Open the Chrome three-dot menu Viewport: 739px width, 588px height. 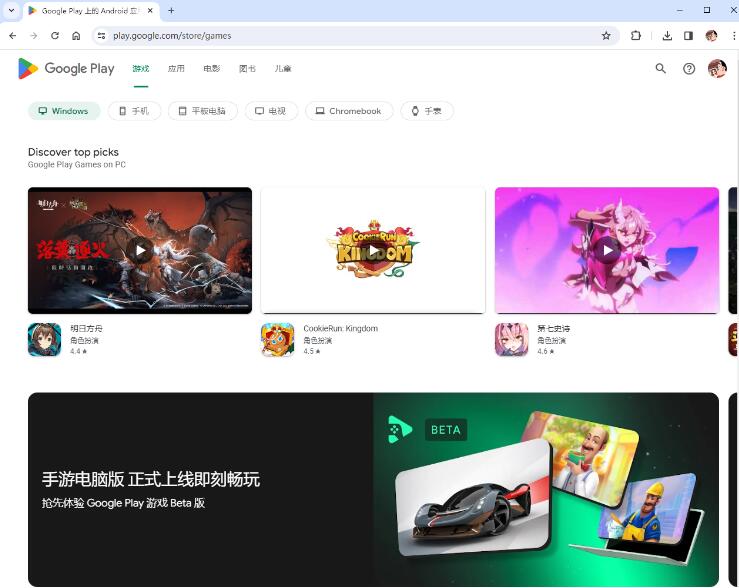pos(733,36)
